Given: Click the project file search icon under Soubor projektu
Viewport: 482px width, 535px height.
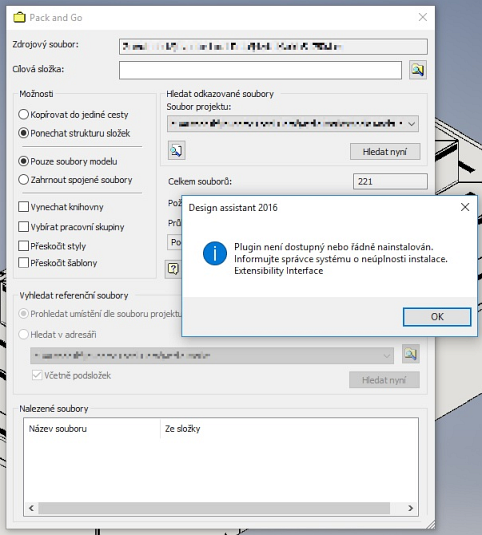Looking at the screenshot, I should (x=176, y=150).
